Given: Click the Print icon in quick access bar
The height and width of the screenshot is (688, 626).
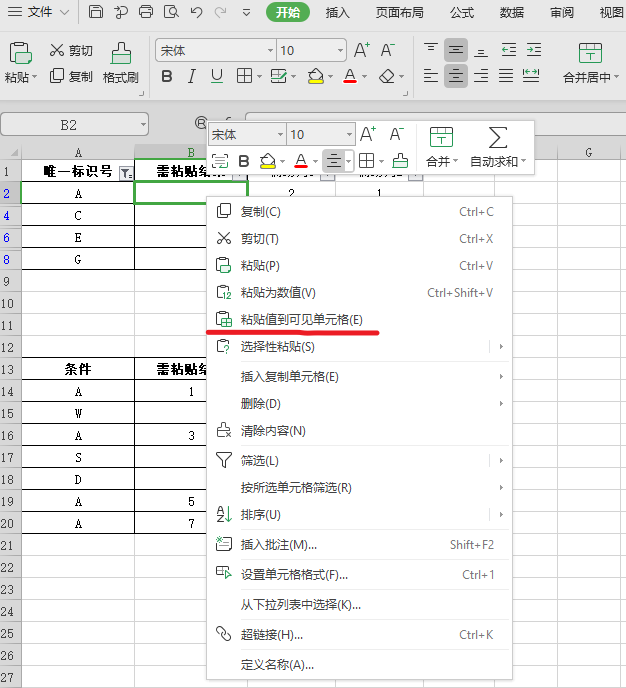Looking at the screenshot, I should pos(146,11).
